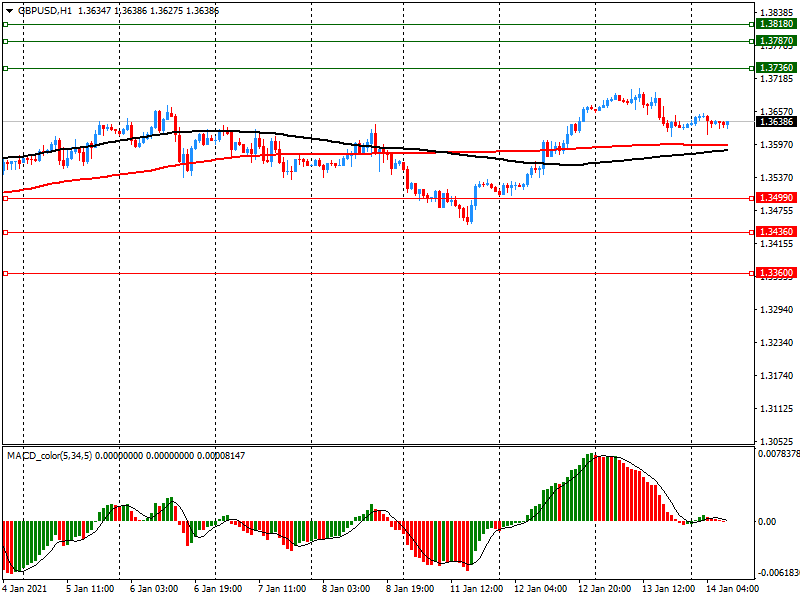Click the dark red 1.33600 price tag
The image size is (800, 600).
(x=776, y=273)
